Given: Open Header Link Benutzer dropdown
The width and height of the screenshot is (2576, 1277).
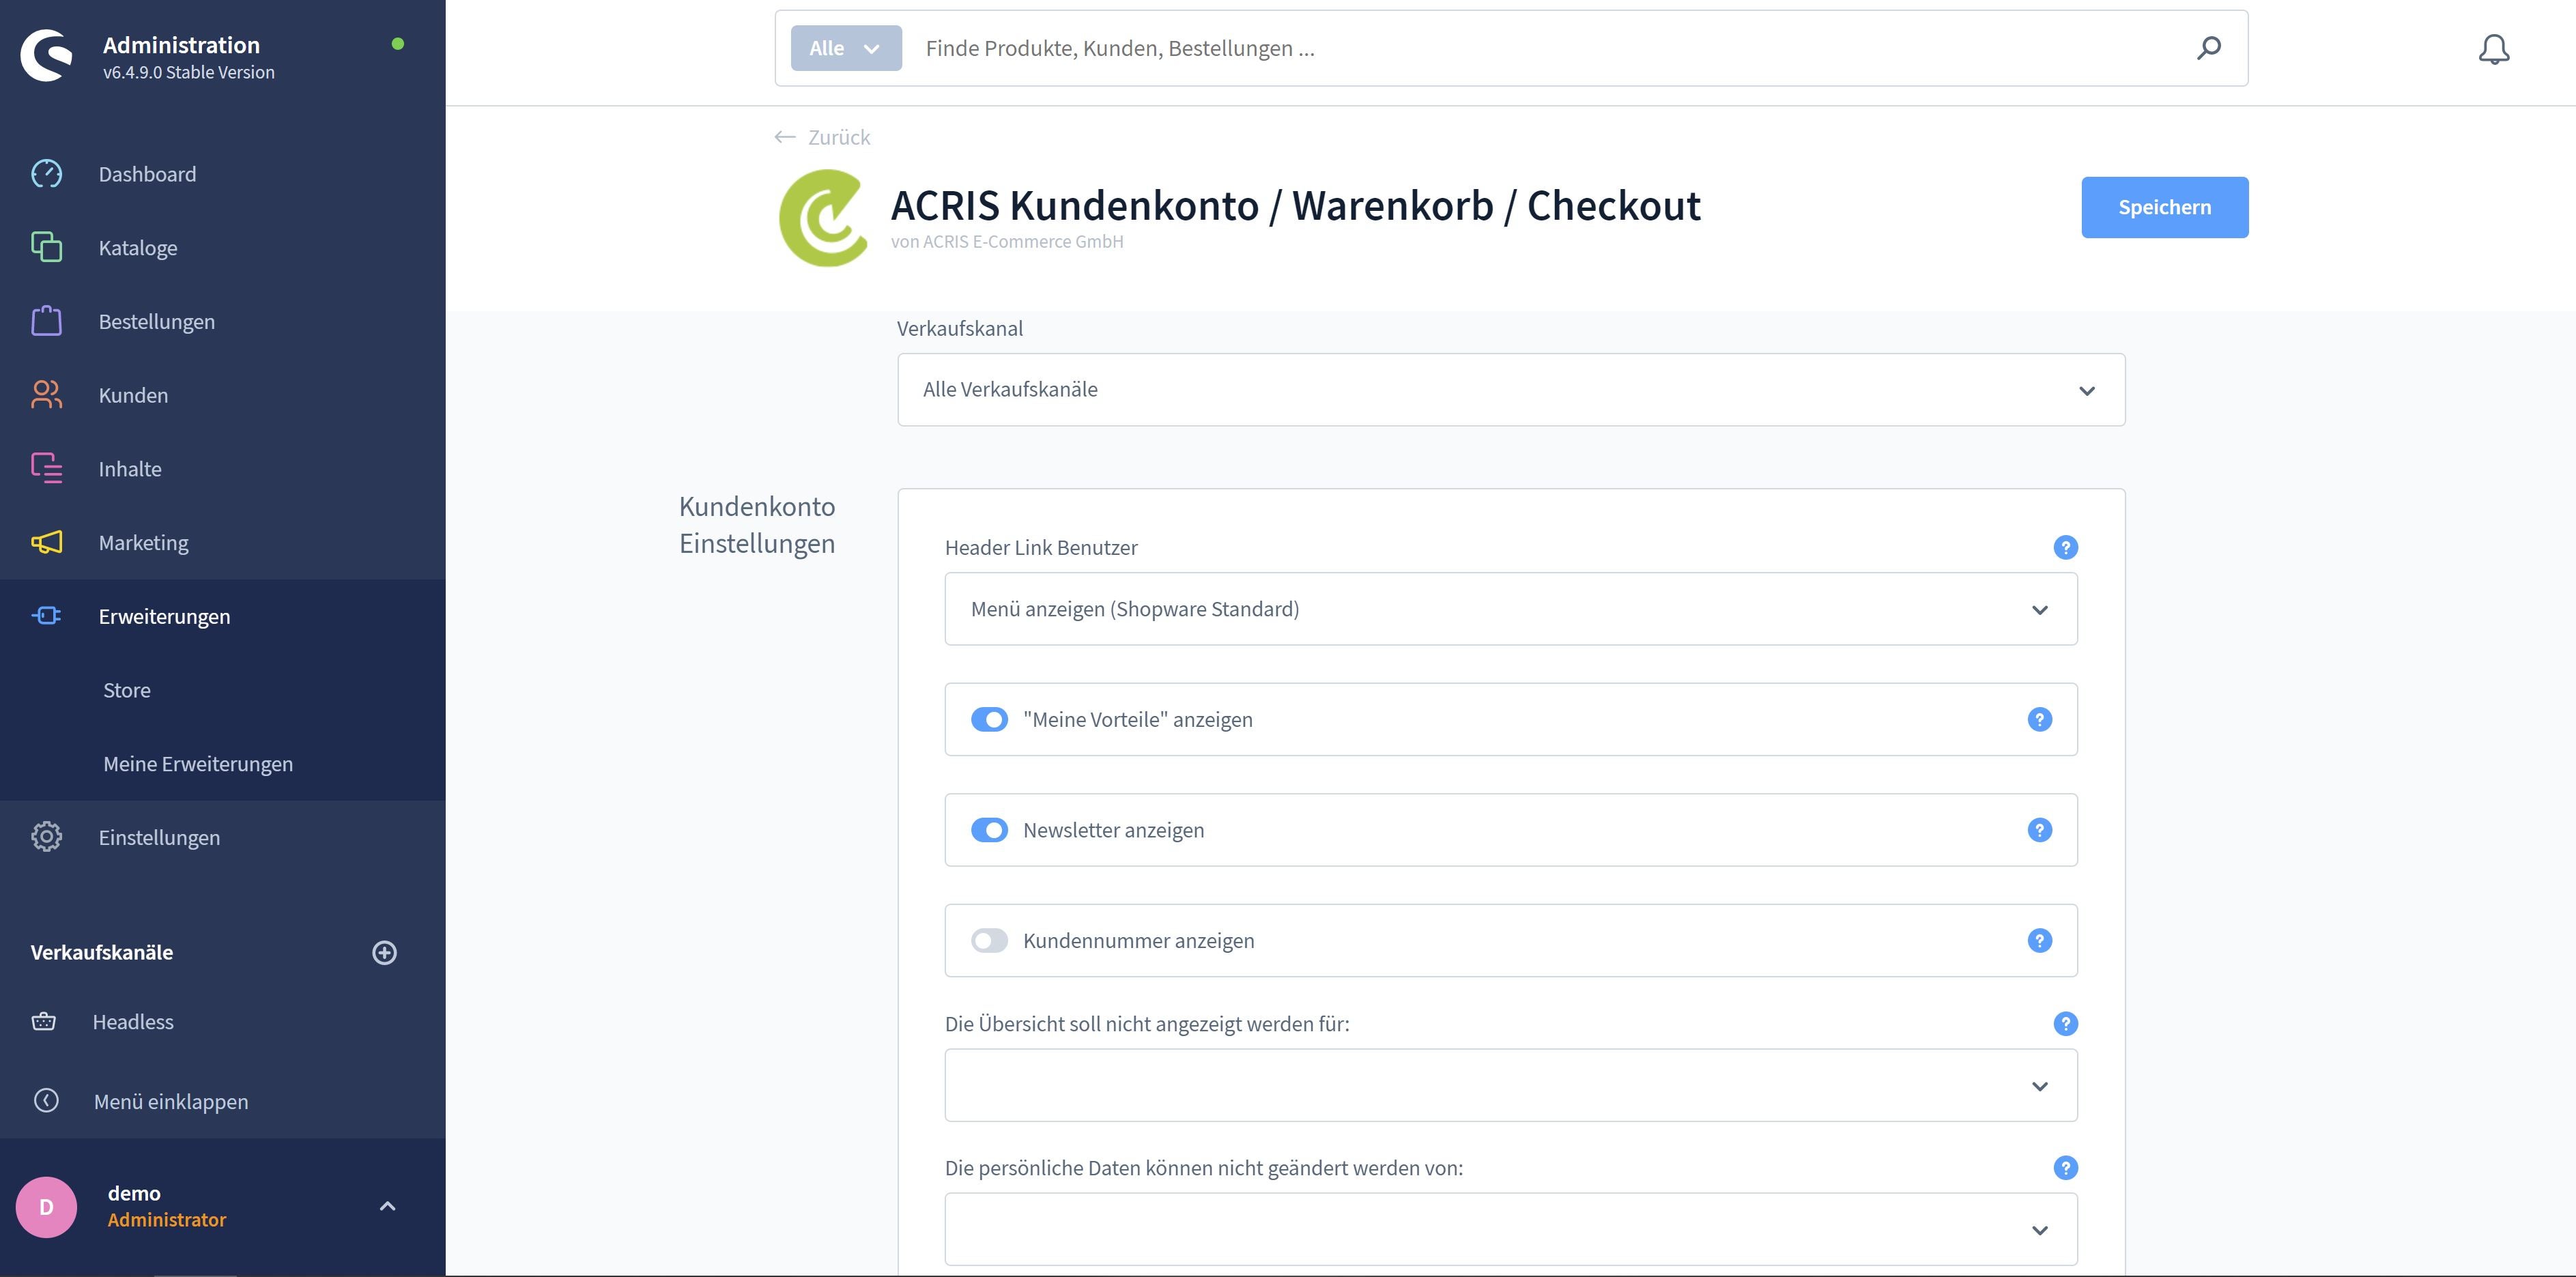Looking at the screenshot, I should tap(1511, 609).
